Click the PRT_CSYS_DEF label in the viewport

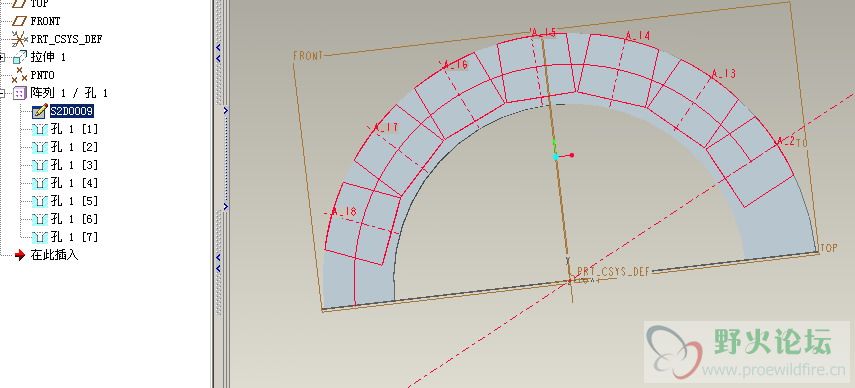coord(613,271)
